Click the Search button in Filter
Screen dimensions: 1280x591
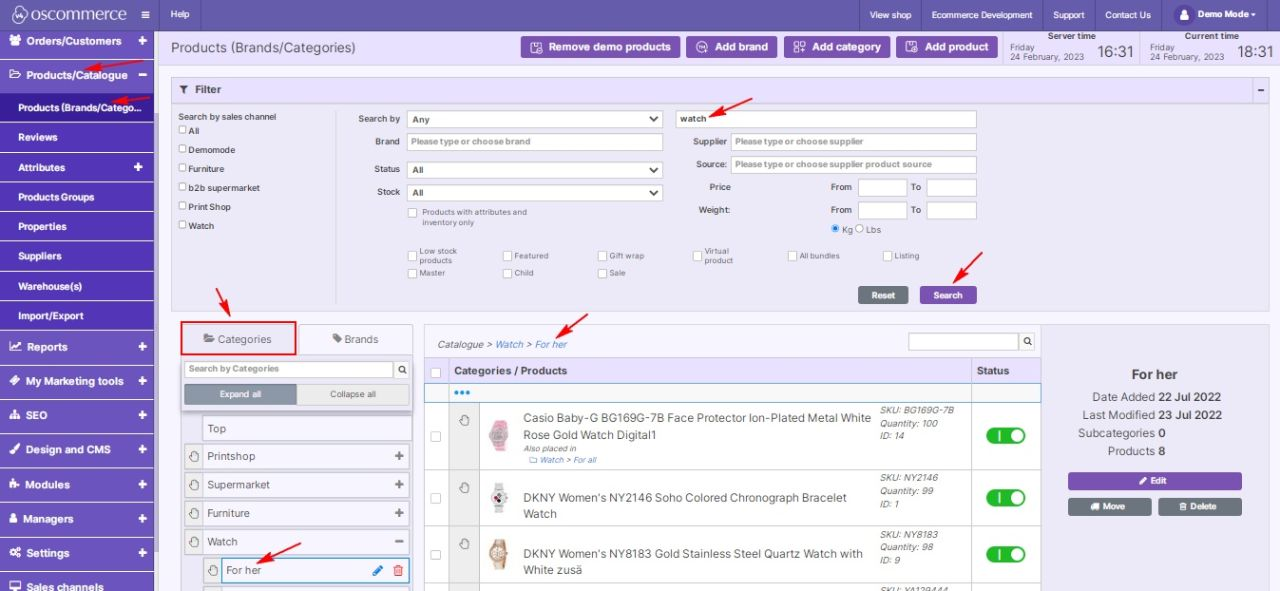[948, 295]
